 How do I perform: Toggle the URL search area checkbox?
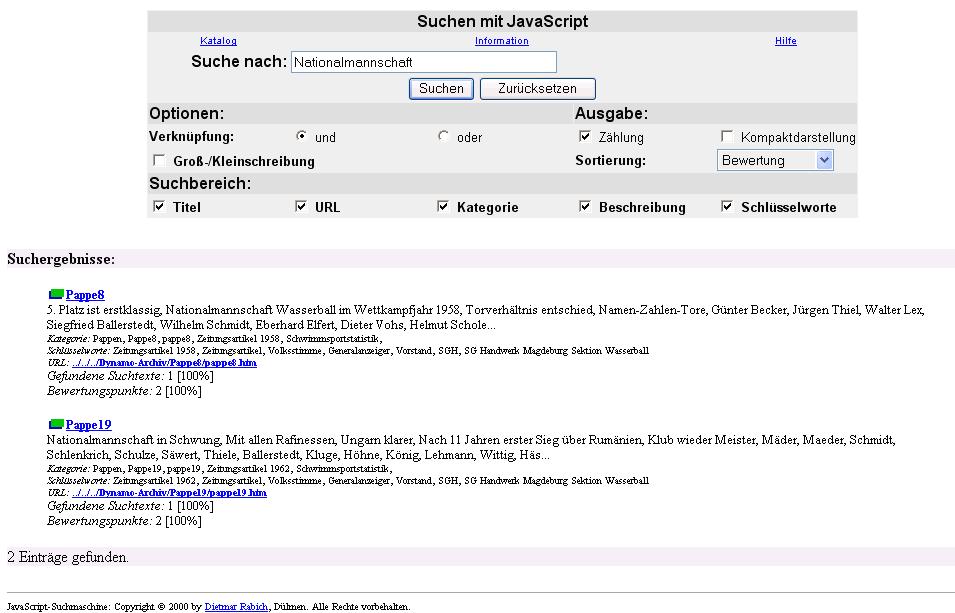301,207
